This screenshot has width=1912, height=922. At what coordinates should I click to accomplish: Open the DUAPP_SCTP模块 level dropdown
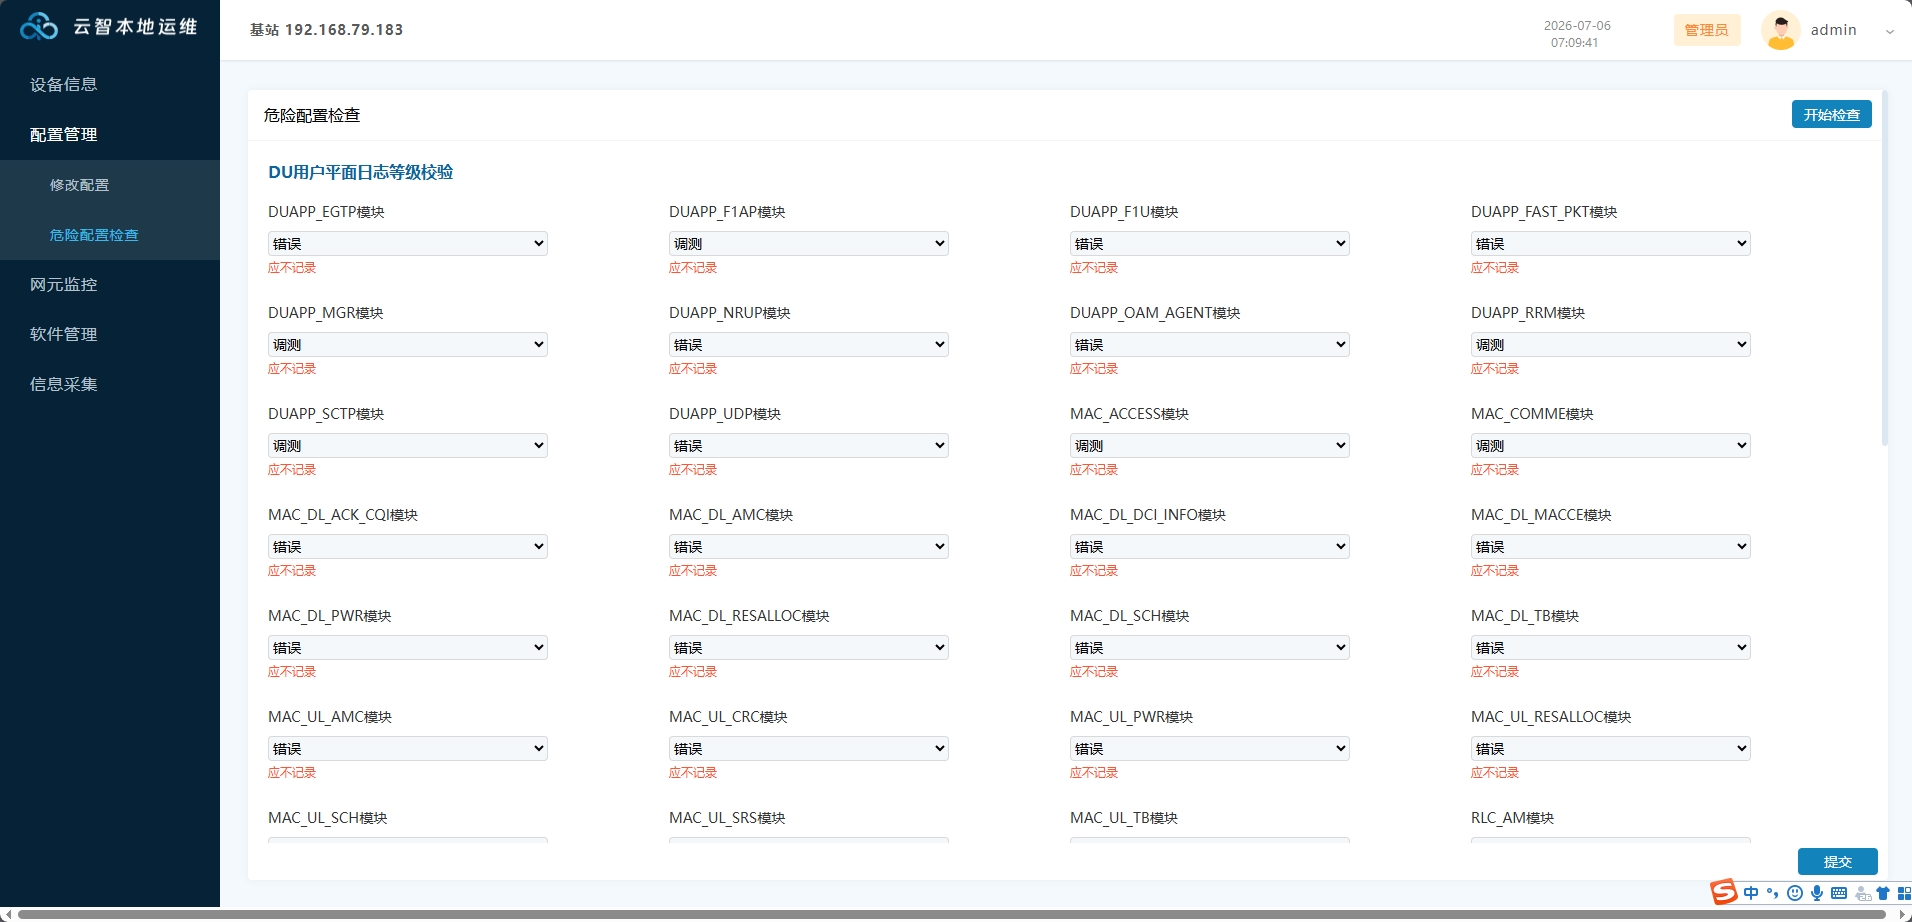[x=408, y=446]
